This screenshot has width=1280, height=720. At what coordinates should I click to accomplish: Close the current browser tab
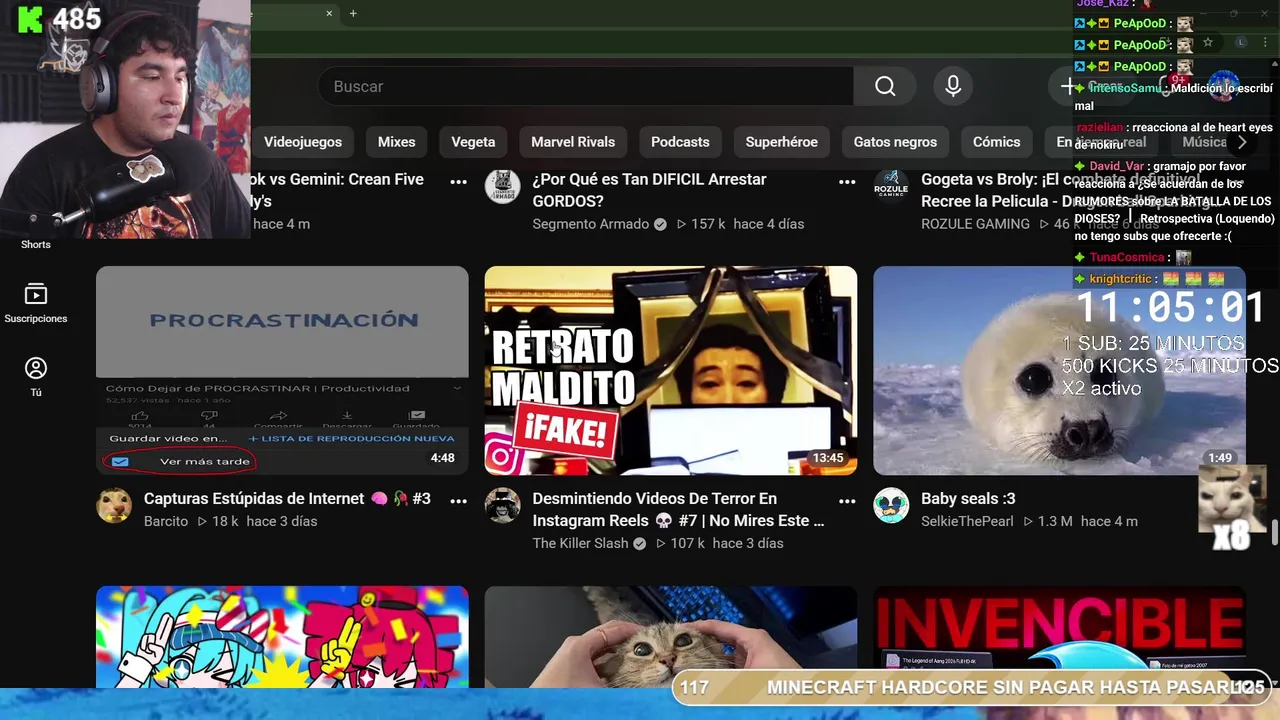329,13
